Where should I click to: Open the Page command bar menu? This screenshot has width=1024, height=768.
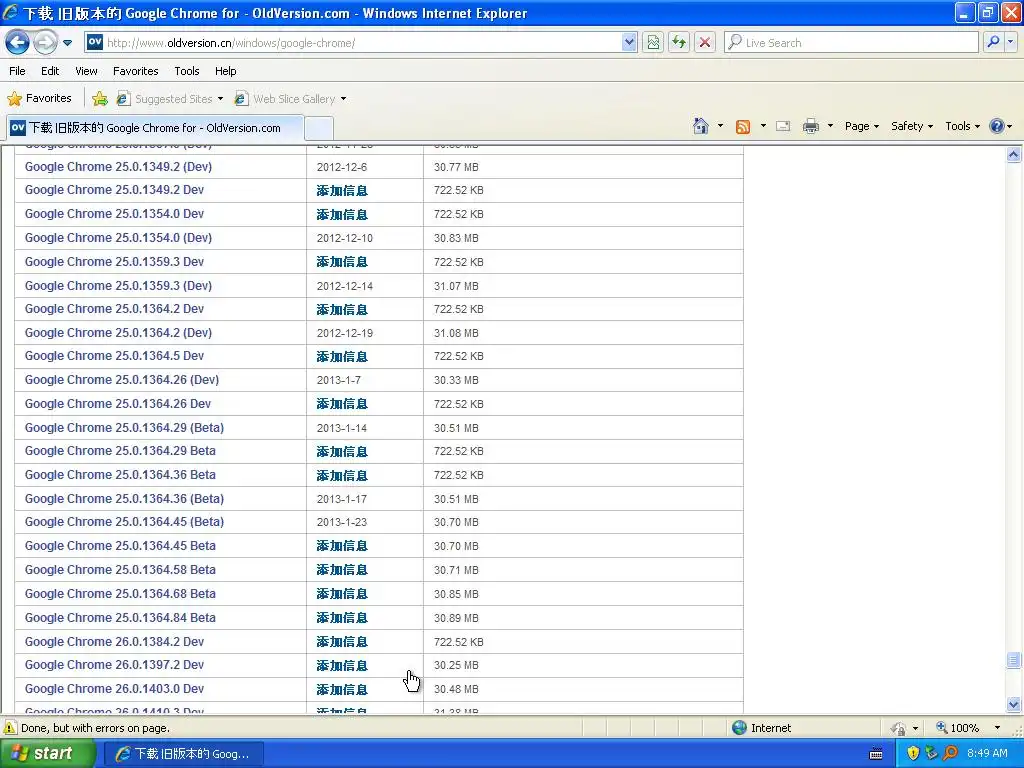(862, 126)
